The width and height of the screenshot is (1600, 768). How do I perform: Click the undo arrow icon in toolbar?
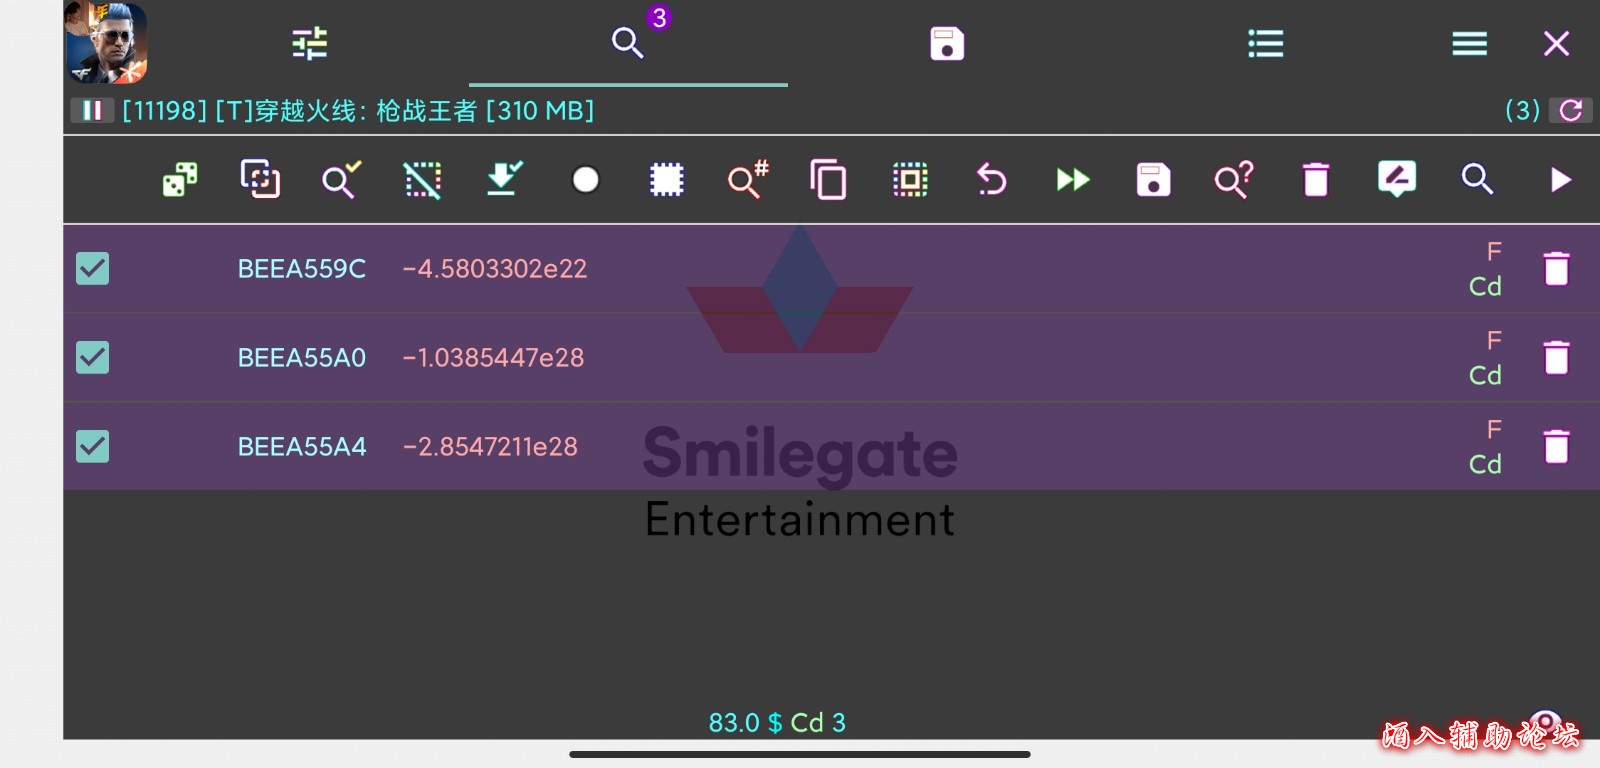(991, 180)
